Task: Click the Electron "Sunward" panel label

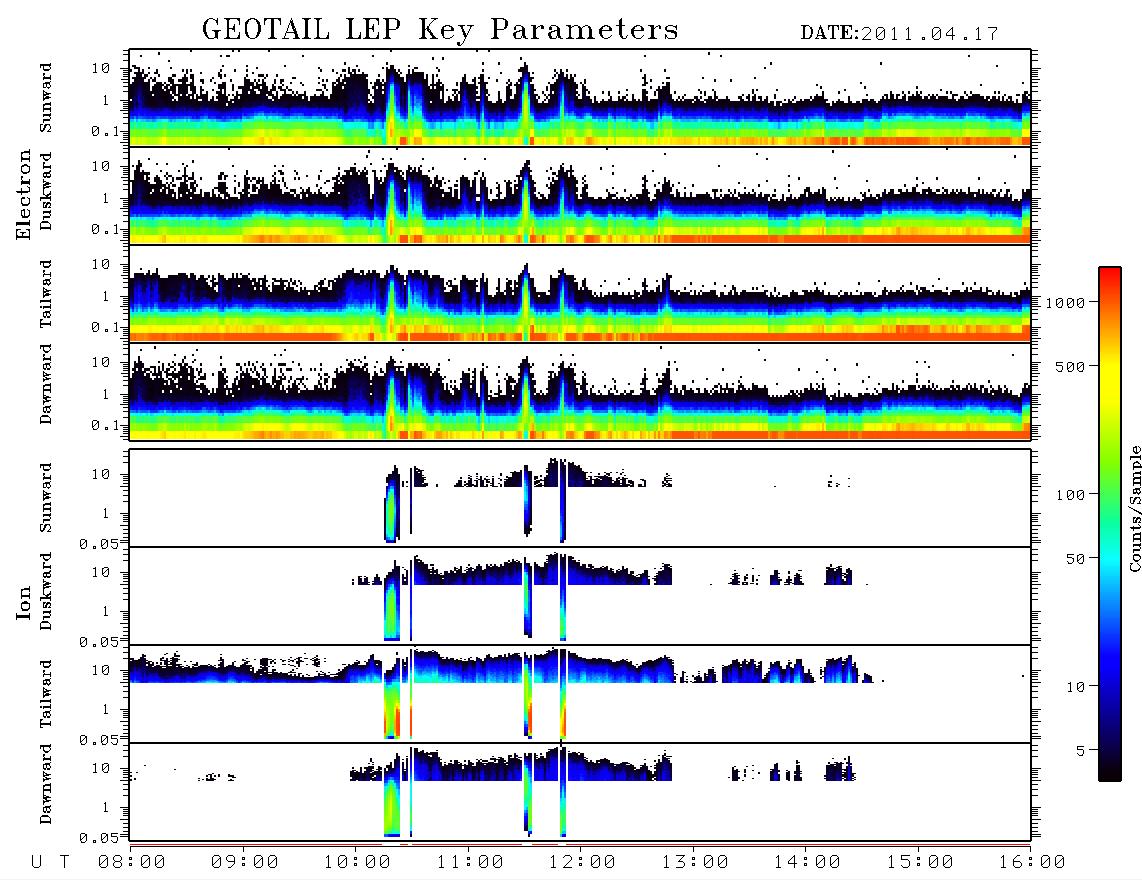Action: [x=46, y=98]
